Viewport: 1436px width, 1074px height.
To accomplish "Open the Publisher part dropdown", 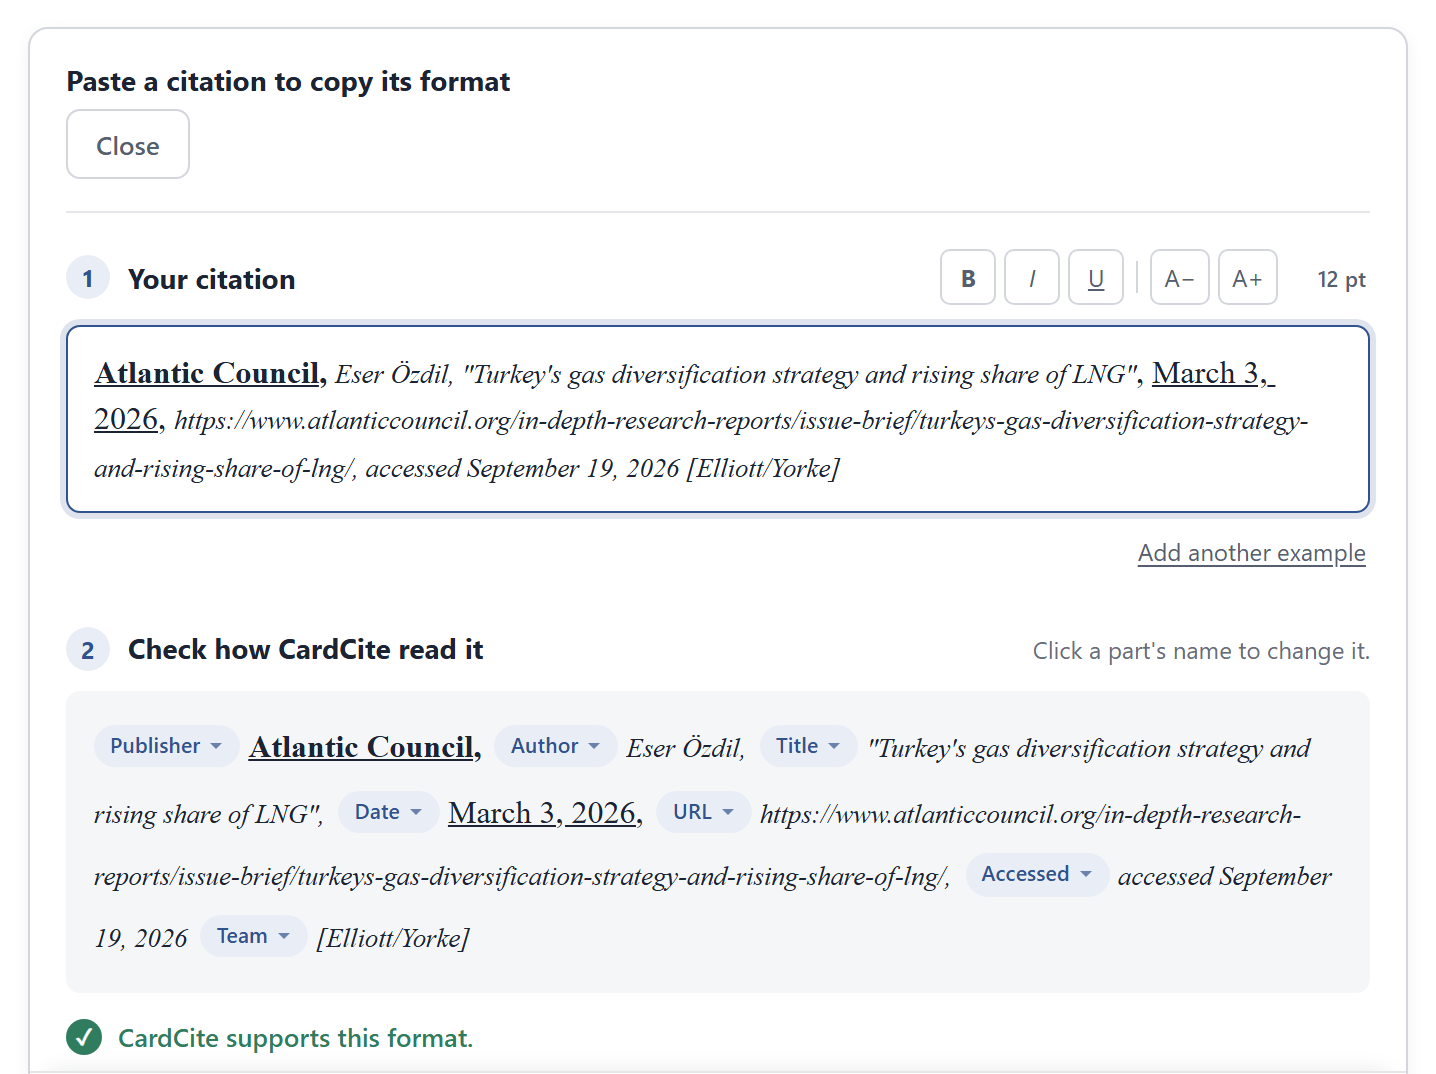I will (x=166, y=746).
